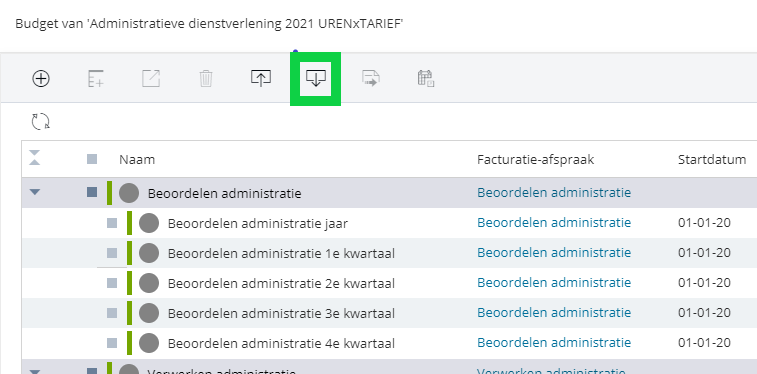Click the calendar schedule toolbar icon

pyautogui.click(x=426, y=78)
